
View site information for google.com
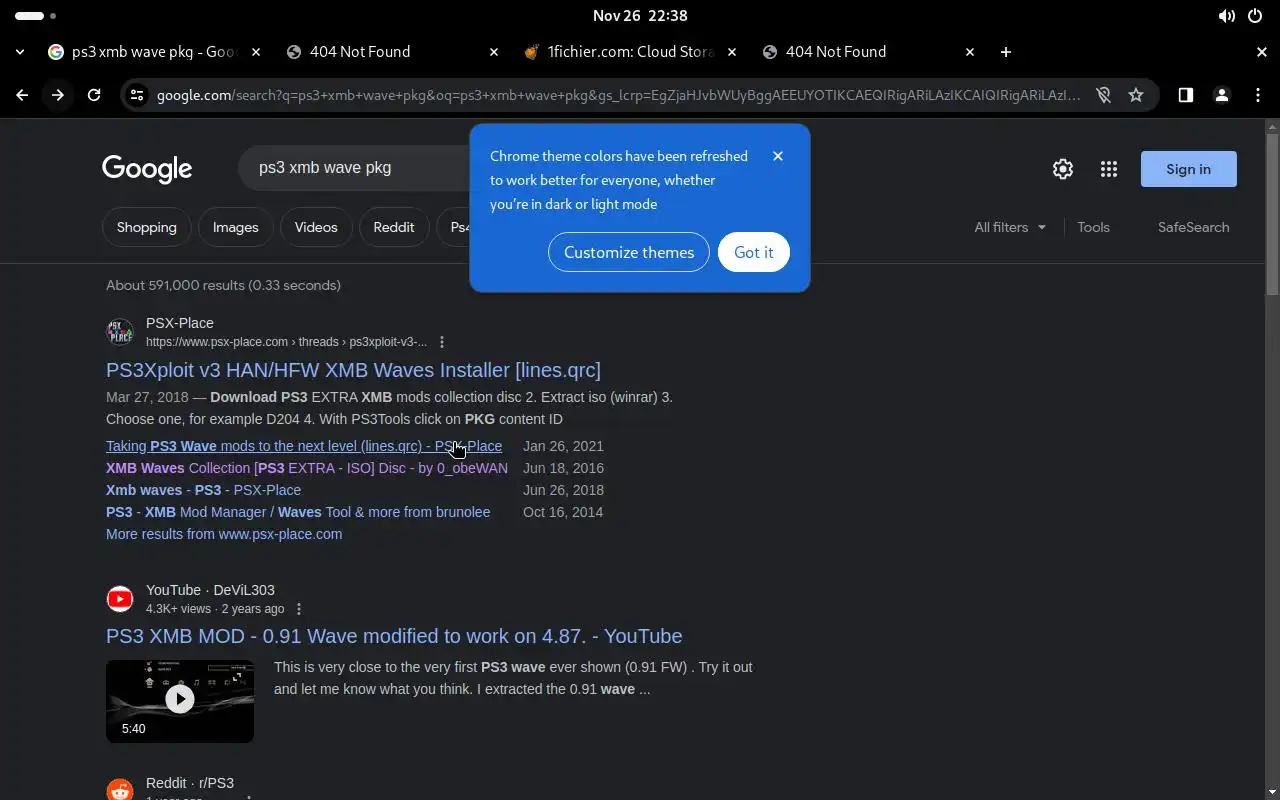(137, 95)
